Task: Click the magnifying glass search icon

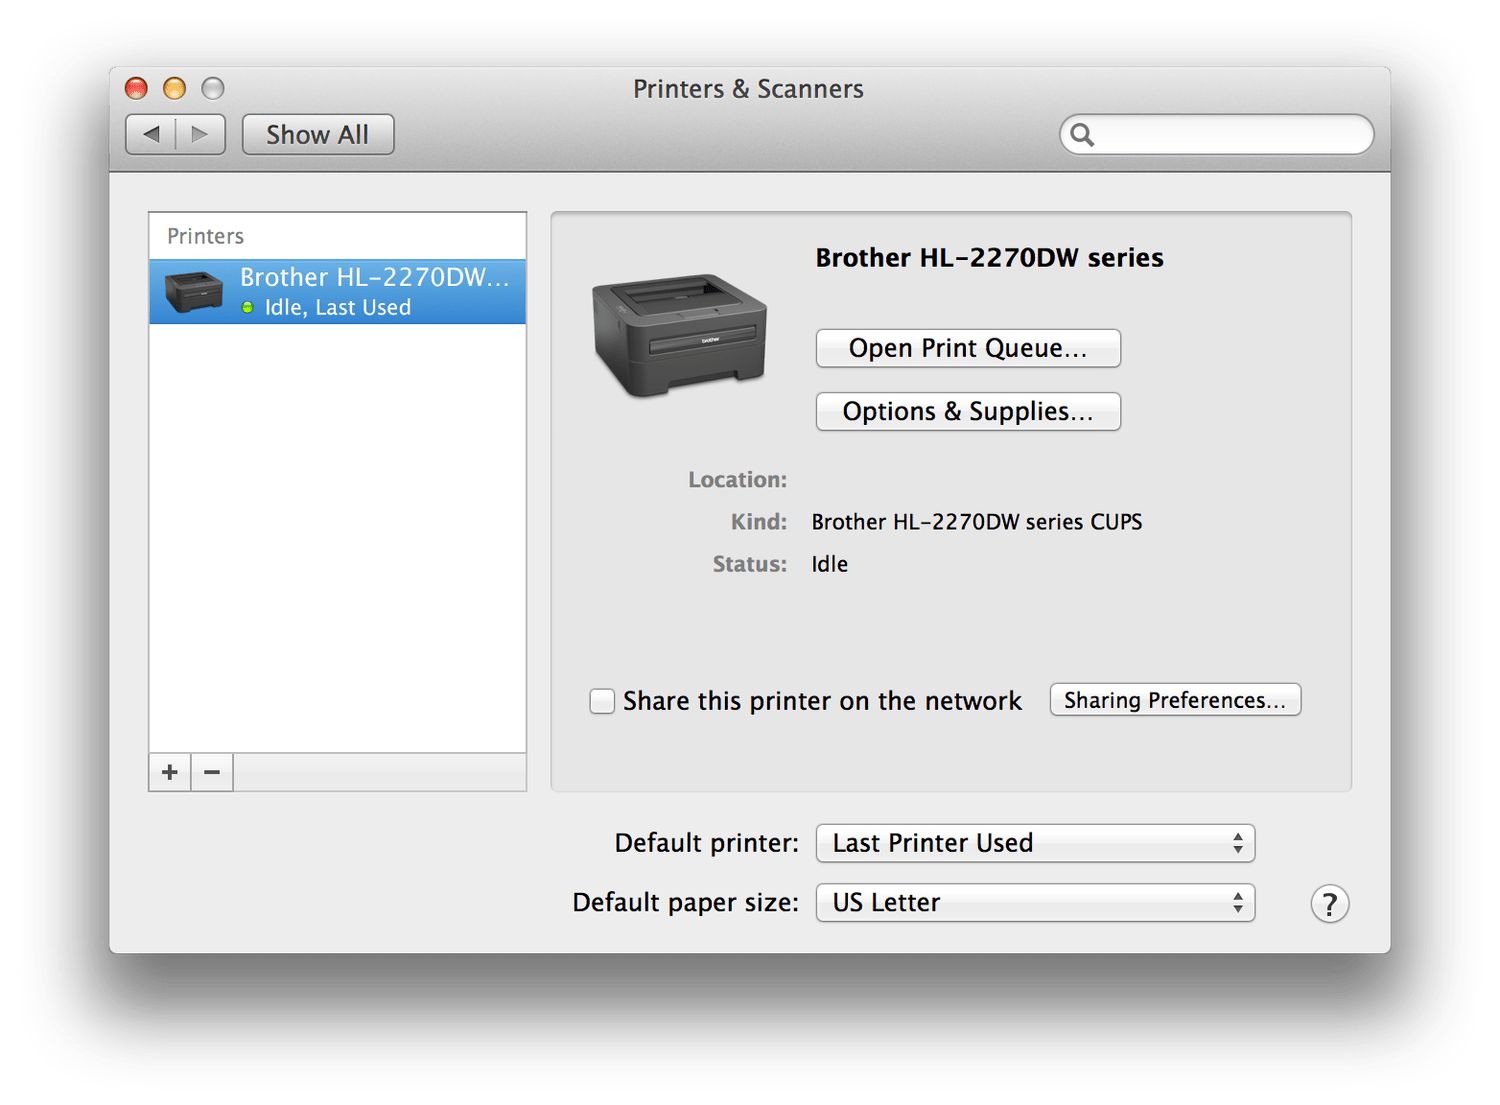Action: [1082, 134]
